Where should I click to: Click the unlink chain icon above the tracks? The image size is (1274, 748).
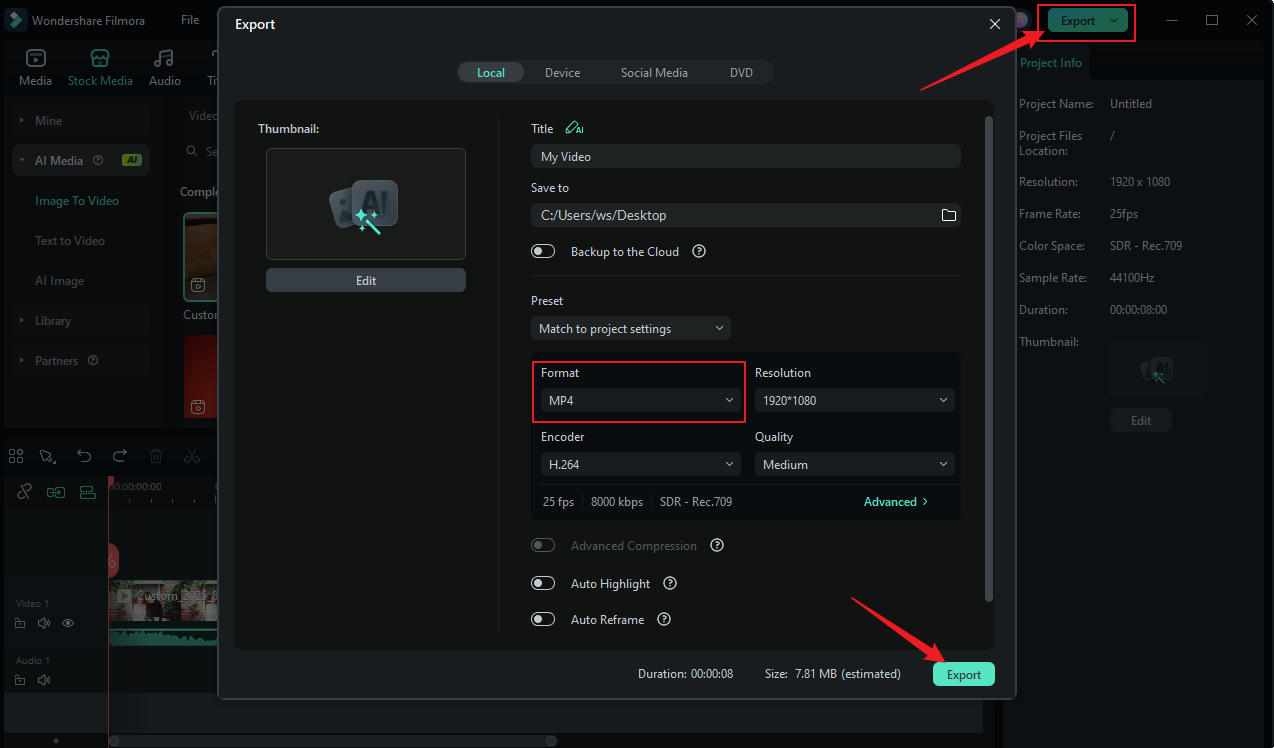(x=25, y=491)
